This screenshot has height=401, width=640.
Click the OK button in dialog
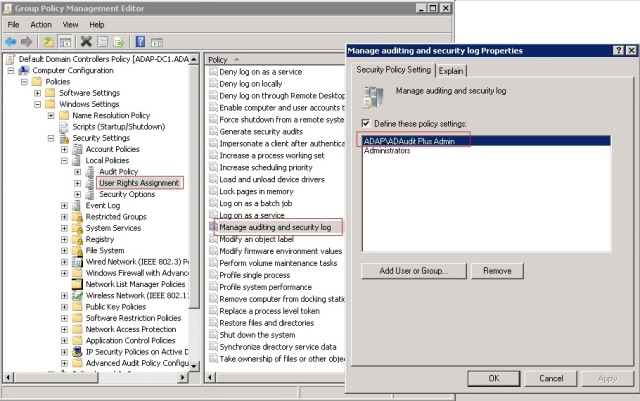[x=493, y=378]
